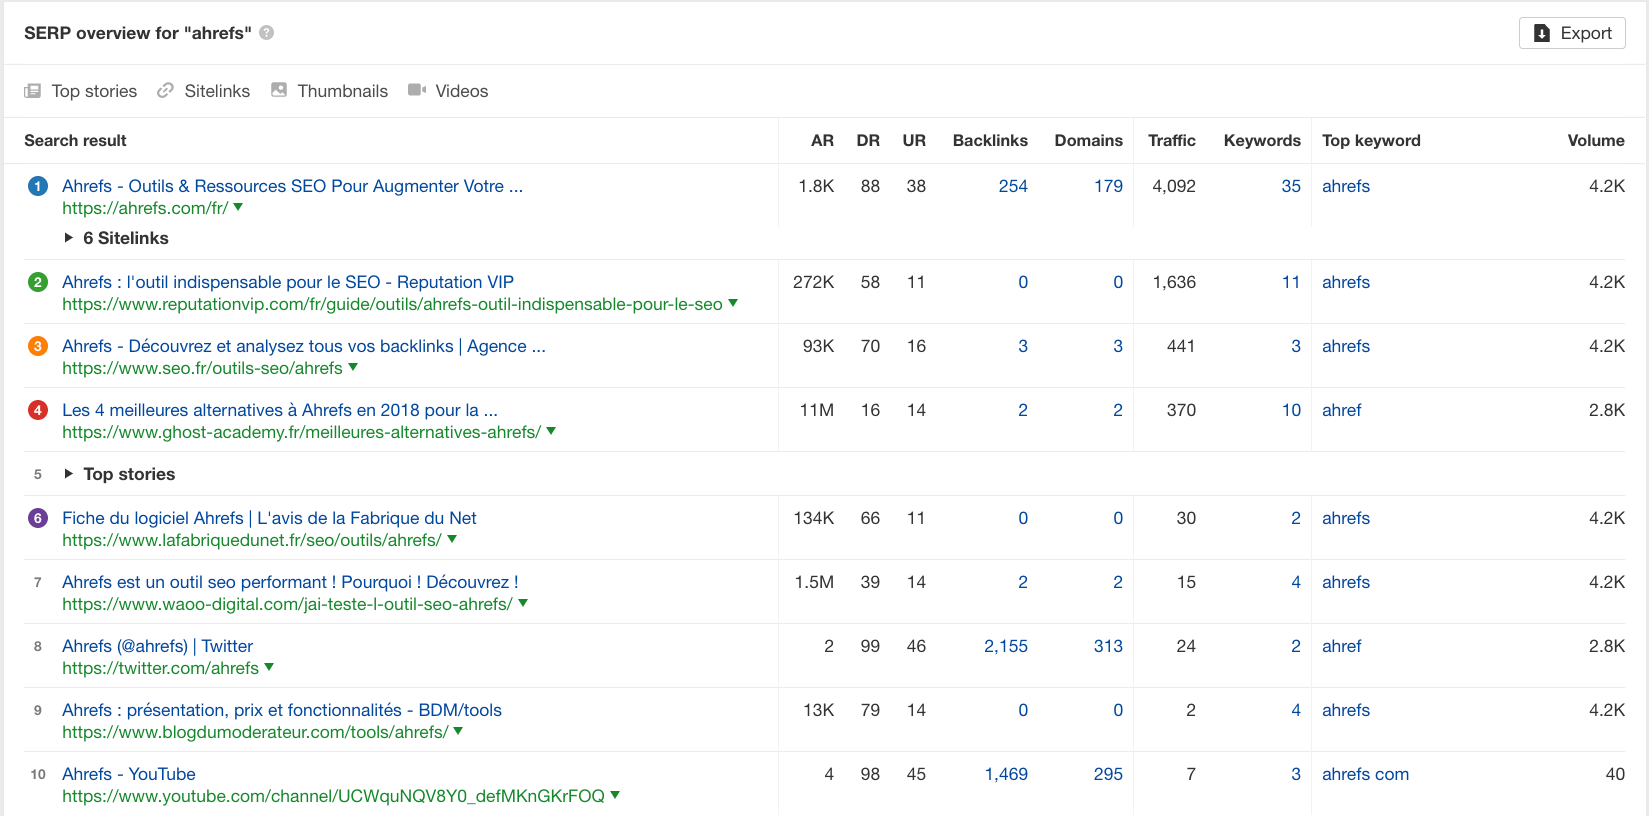Open 'Ahrefs - Outils & Ressources SEO' result title
The height and width of the screenshot is (816, 1649).
point(292,186)
